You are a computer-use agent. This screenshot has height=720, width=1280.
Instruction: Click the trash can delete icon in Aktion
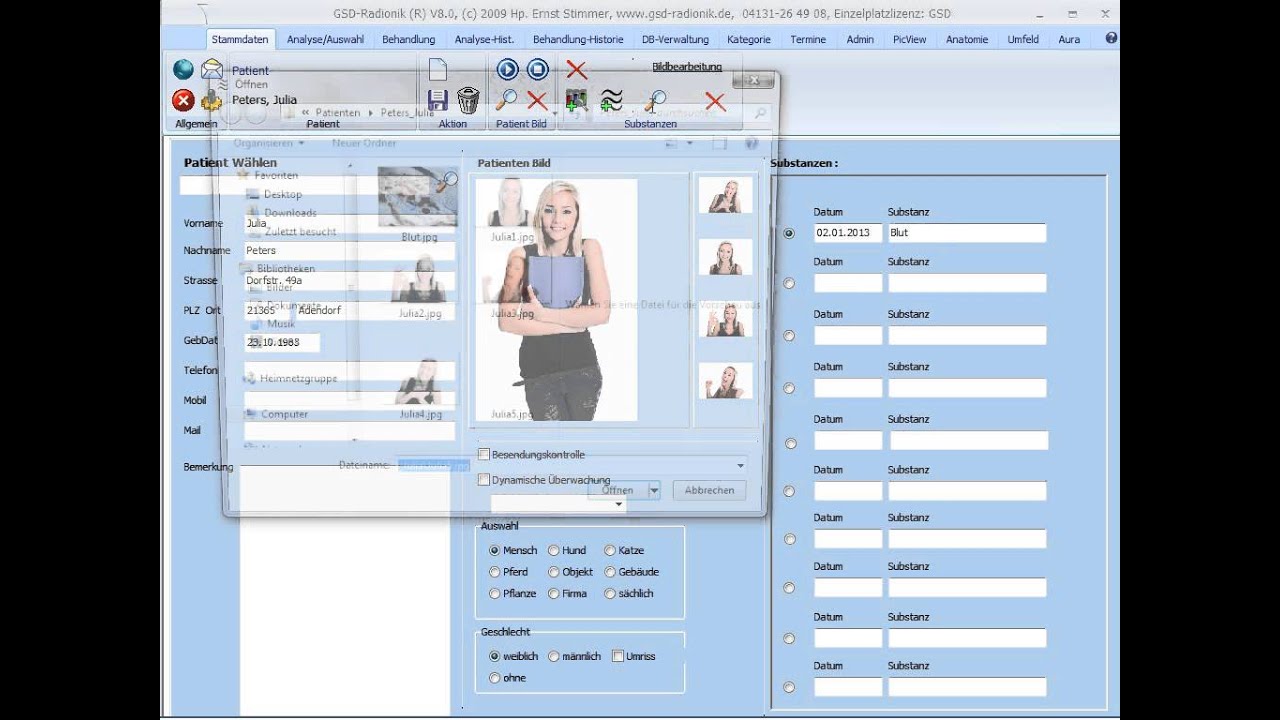(468, 100)
